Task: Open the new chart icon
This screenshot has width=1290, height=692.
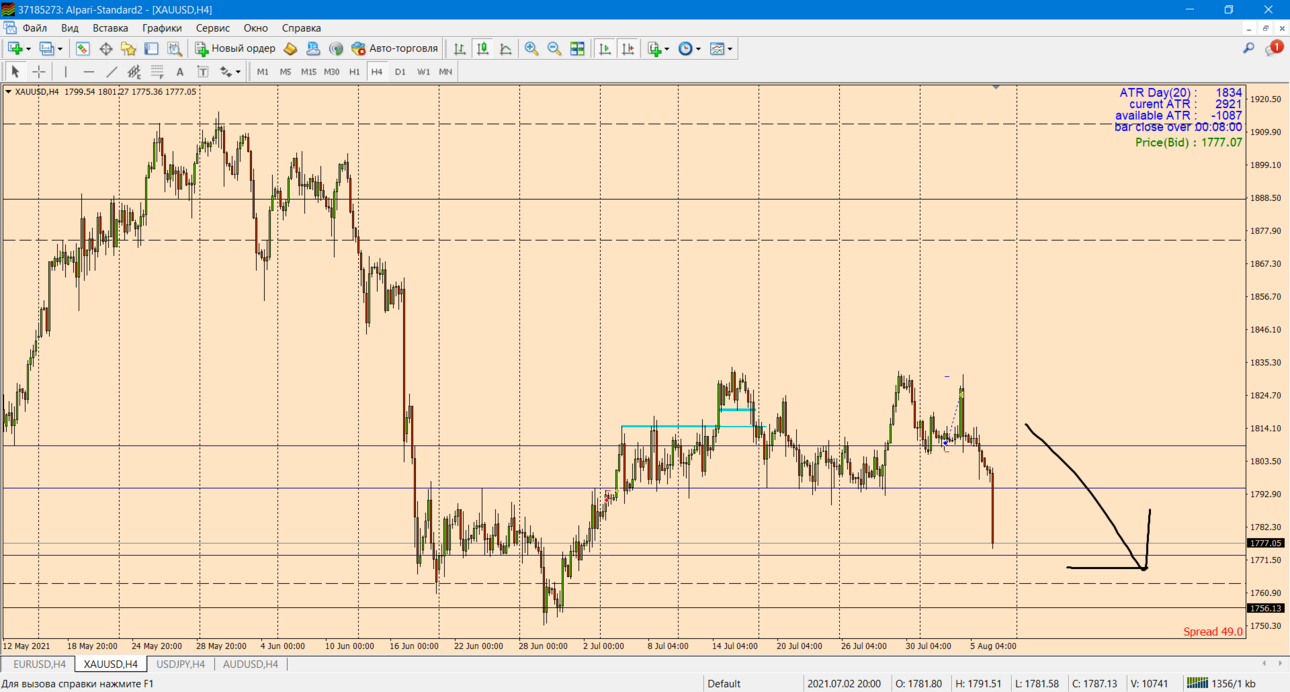Action: point(15,48)
